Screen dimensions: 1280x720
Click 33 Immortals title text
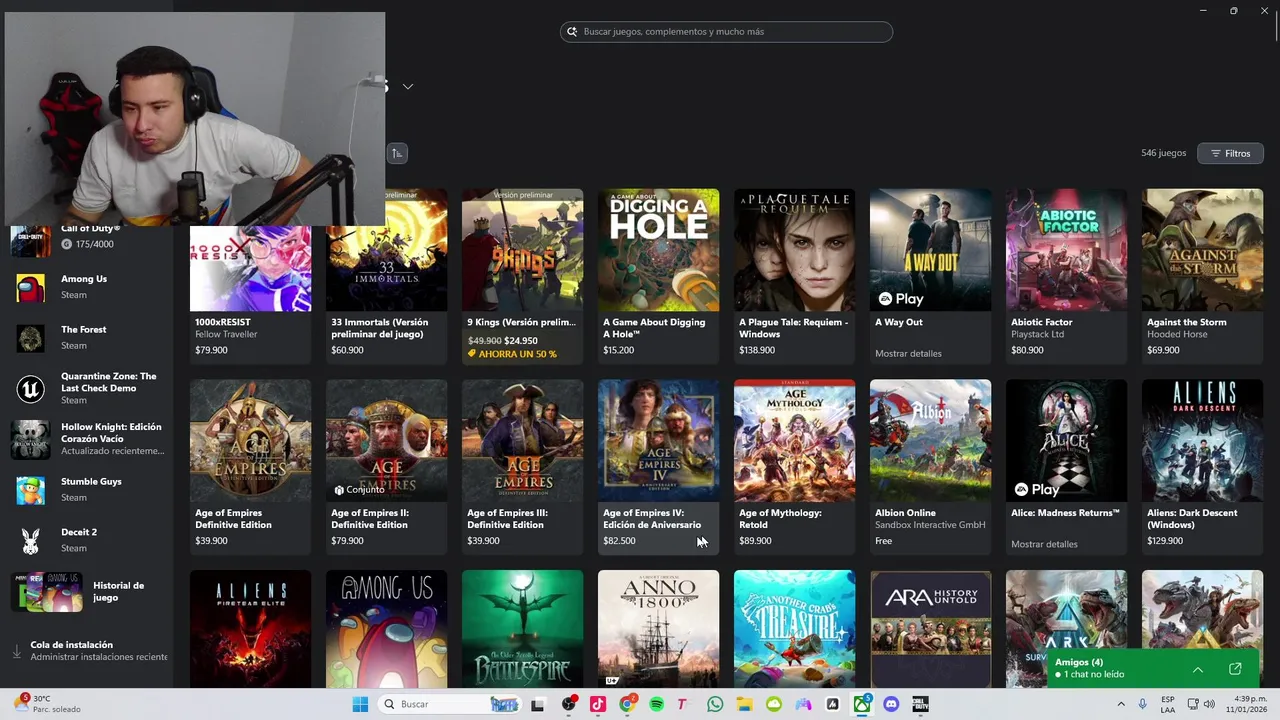[379, 328]
